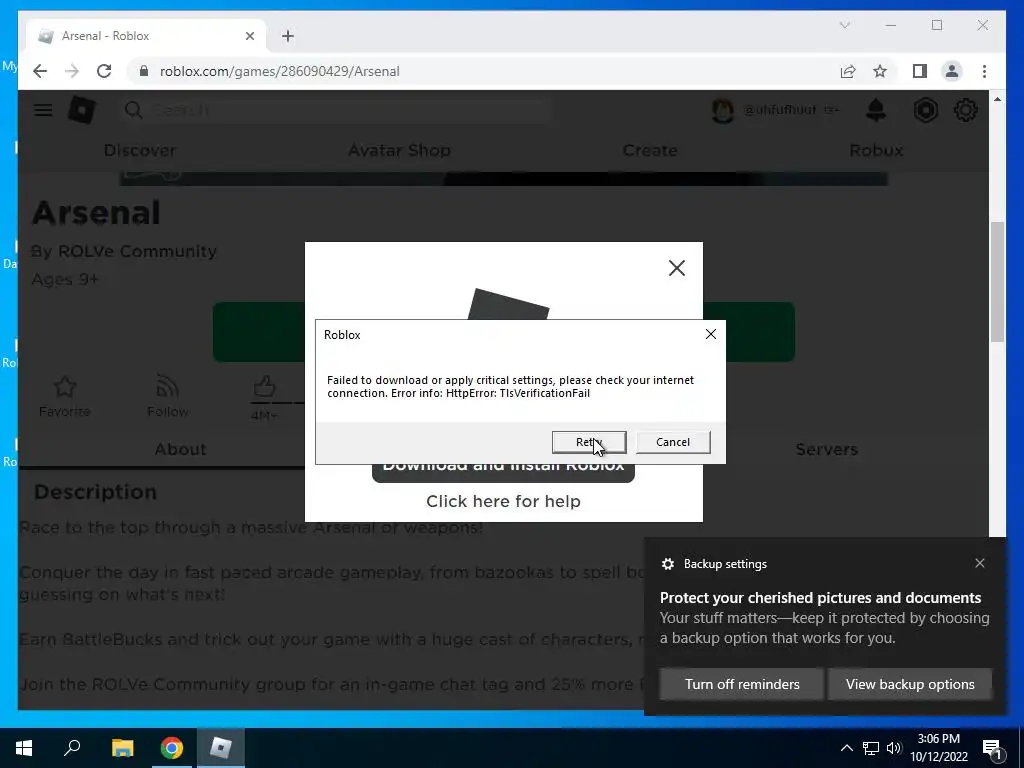
Task: Open ROLVe Community creator link
Action: 137,251
